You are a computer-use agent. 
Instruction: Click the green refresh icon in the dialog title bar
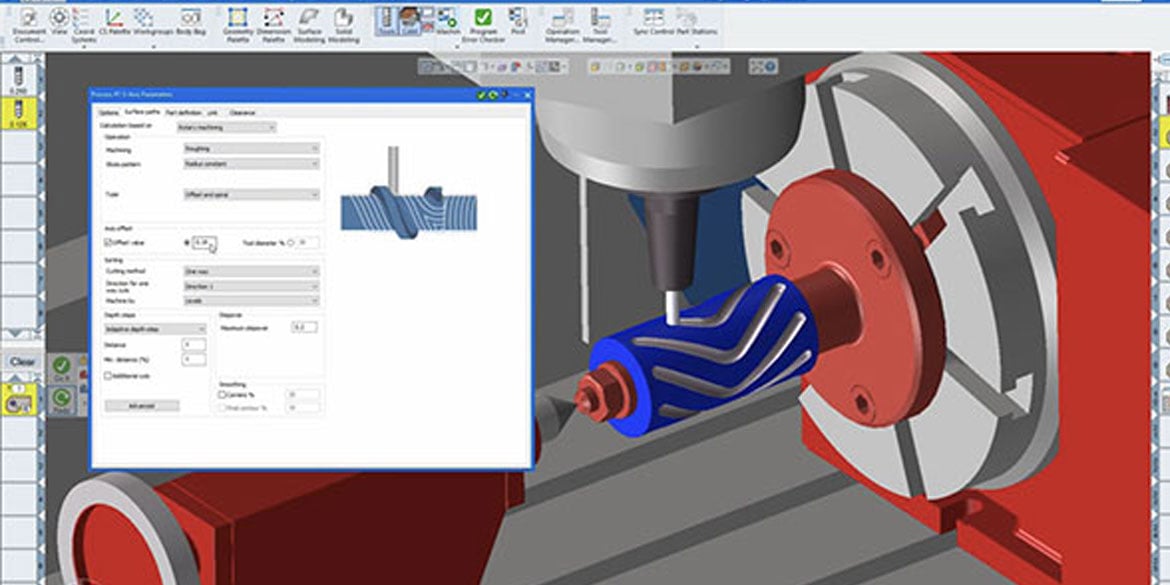pyautogui.click(x=492, y=95)
